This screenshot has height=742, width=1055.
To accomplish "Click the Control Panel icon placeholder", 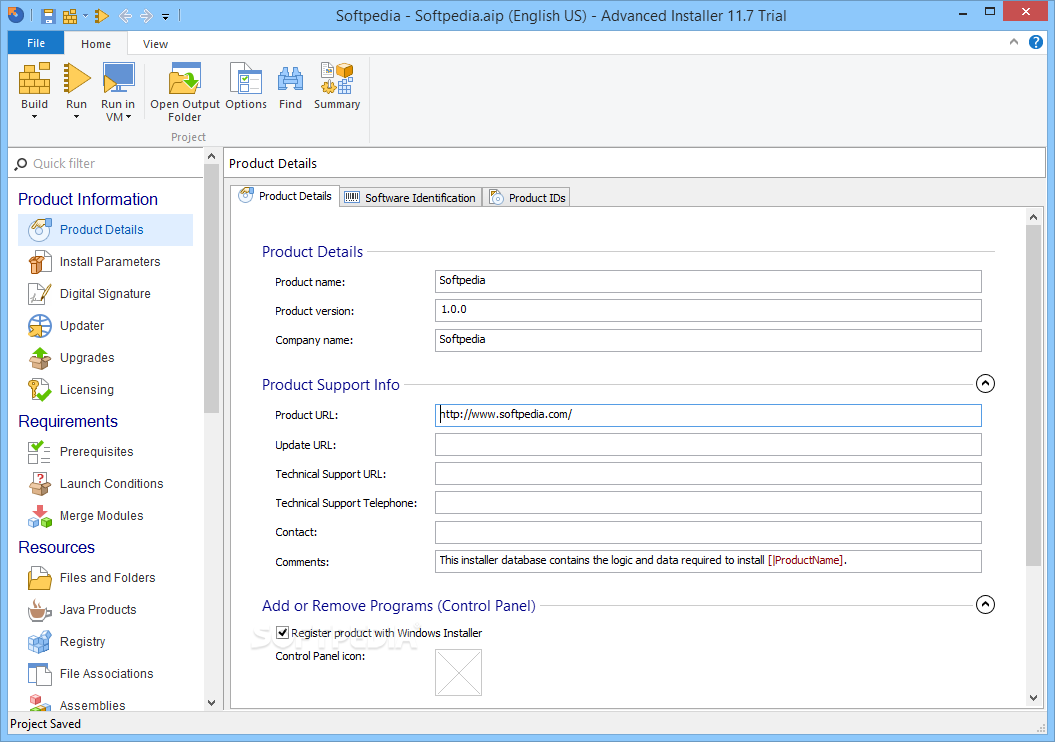I will pyautogui.click(x=458, y=672).
